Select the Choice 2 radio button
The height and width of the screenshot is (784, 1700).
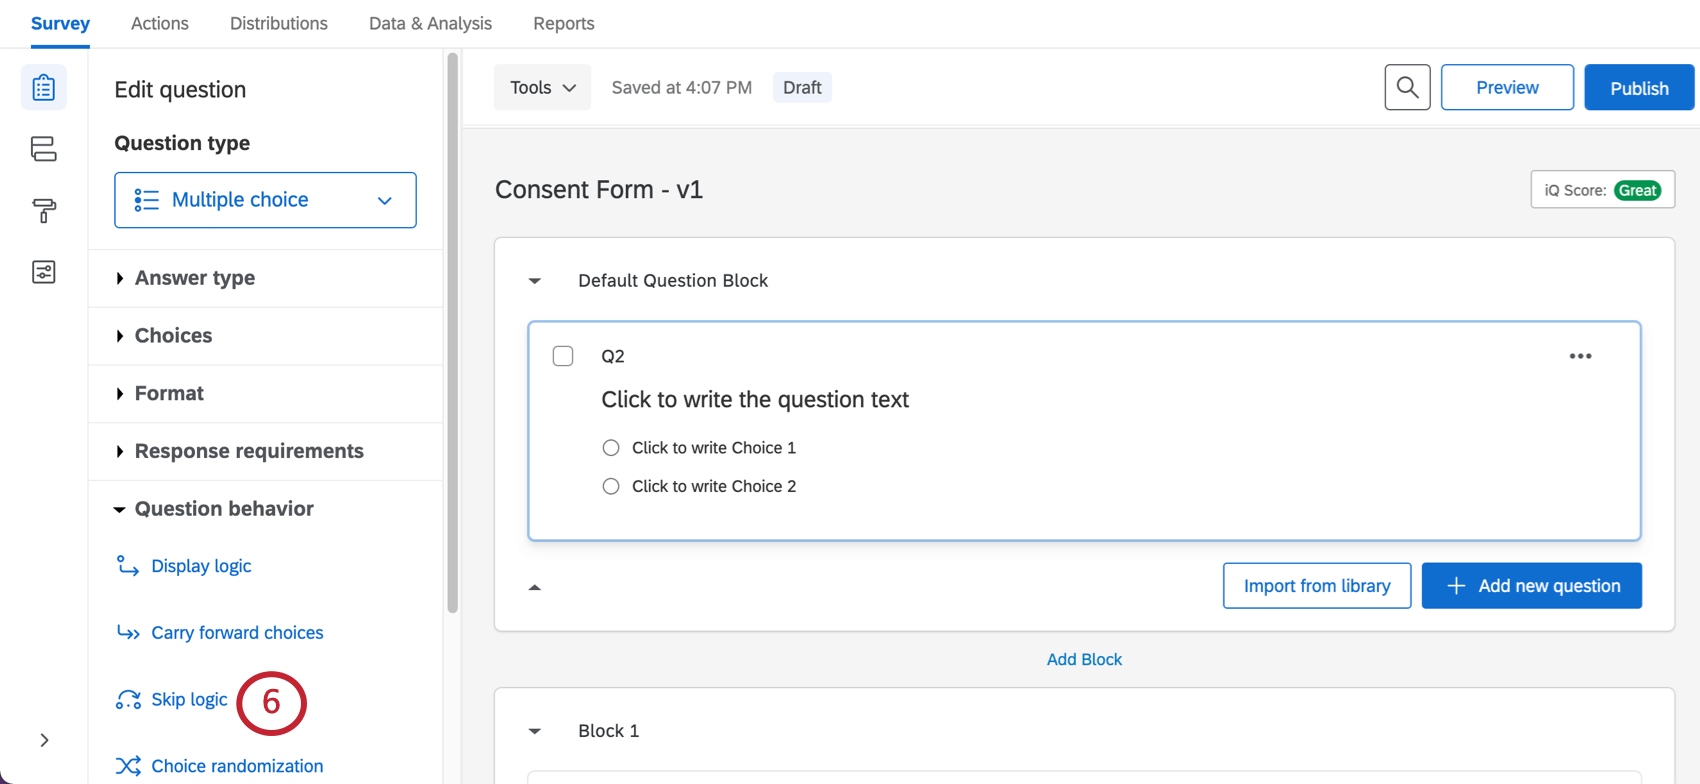pyautogui.click(x=611, y=486)
